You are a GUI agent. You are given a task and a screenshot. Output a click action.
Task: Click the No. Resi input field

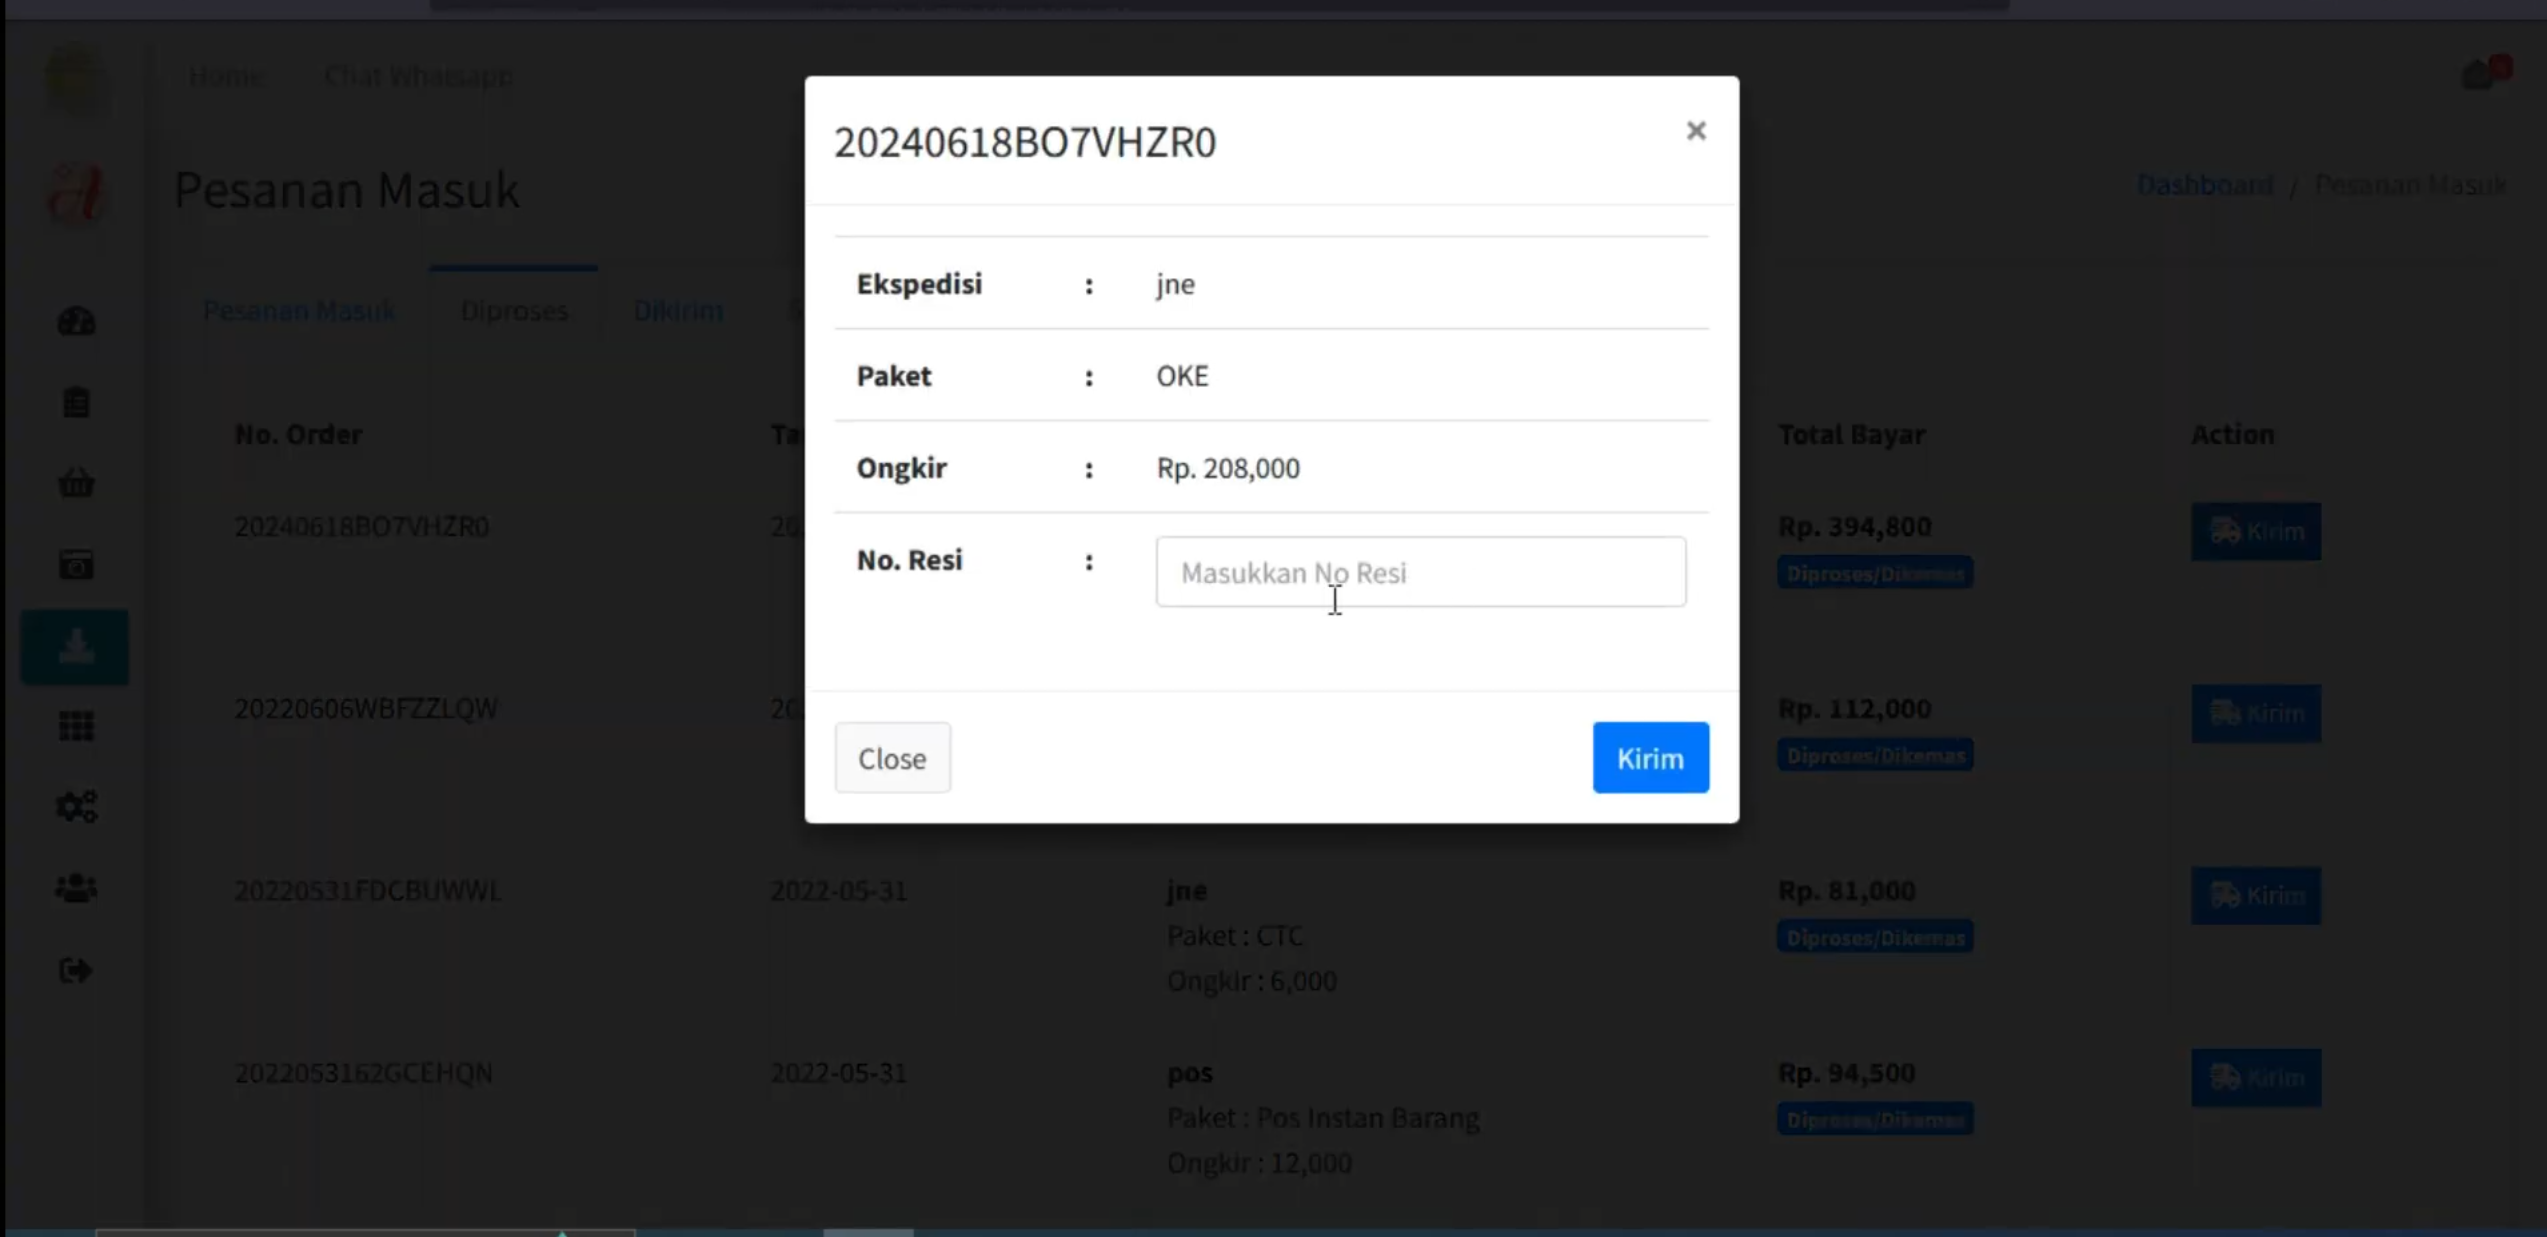1420,572
